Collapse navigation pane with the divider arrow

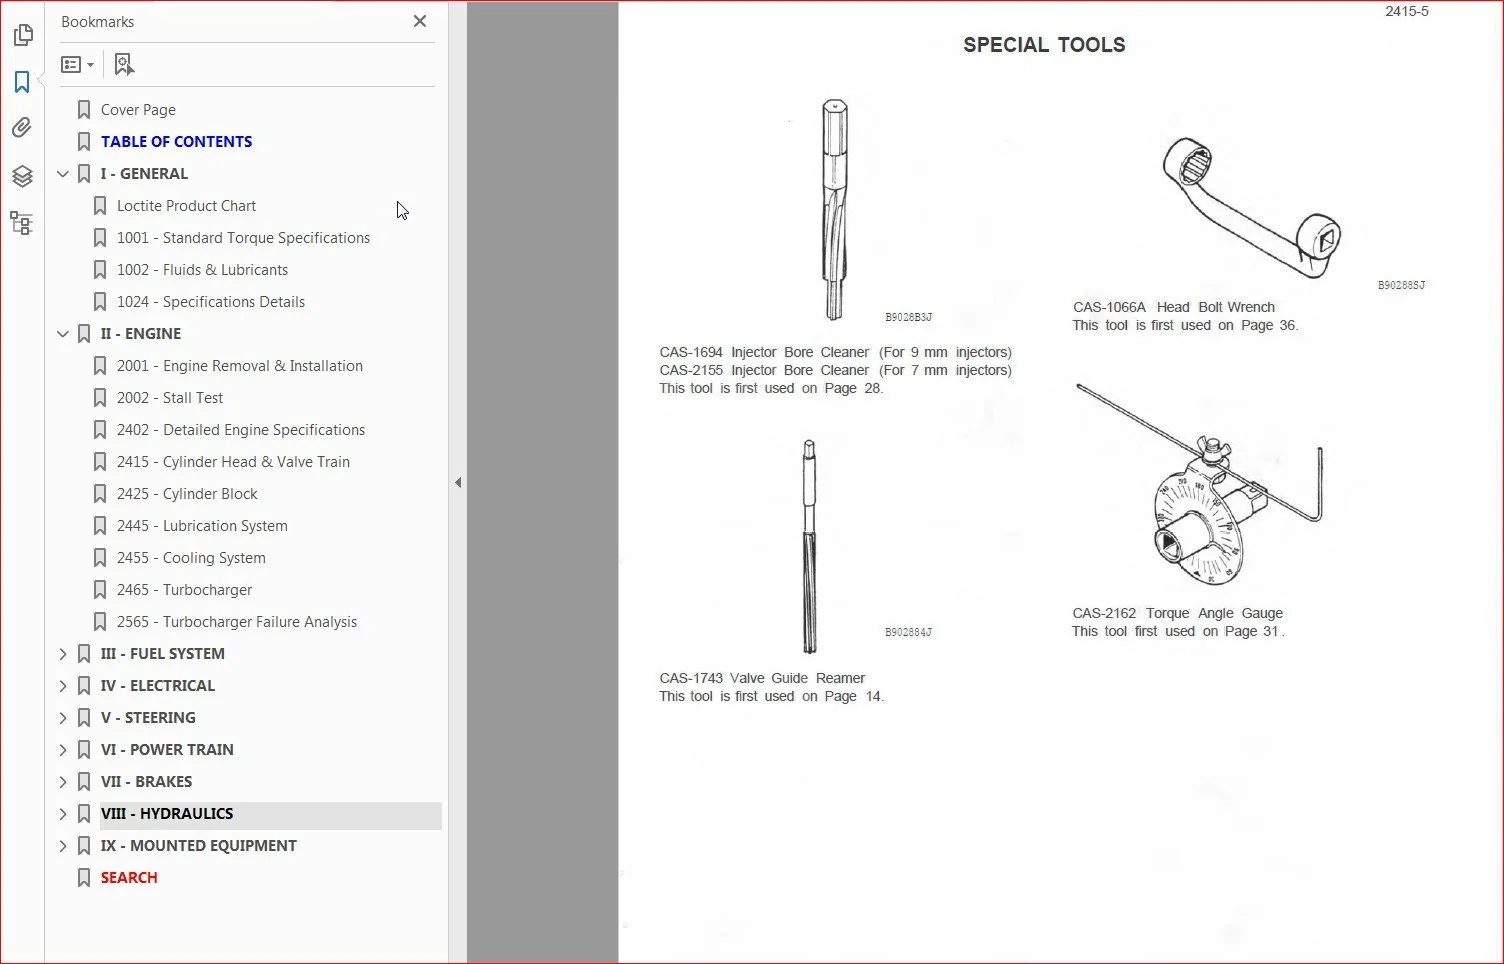pyautogui.click(x=458, y=482)
